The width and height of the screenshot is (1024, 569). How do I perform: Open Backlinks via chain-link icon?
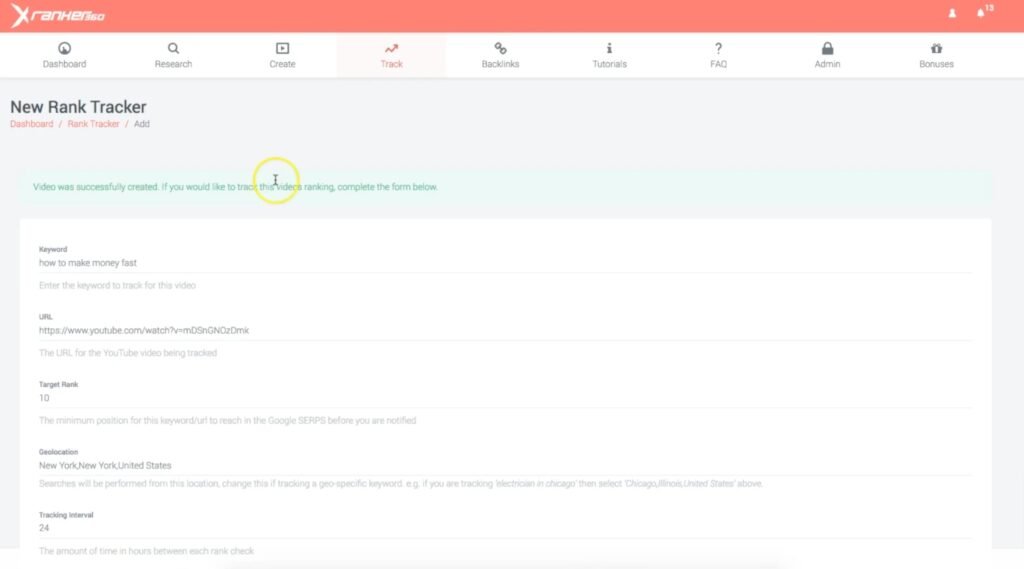click(x=500, y=48)
